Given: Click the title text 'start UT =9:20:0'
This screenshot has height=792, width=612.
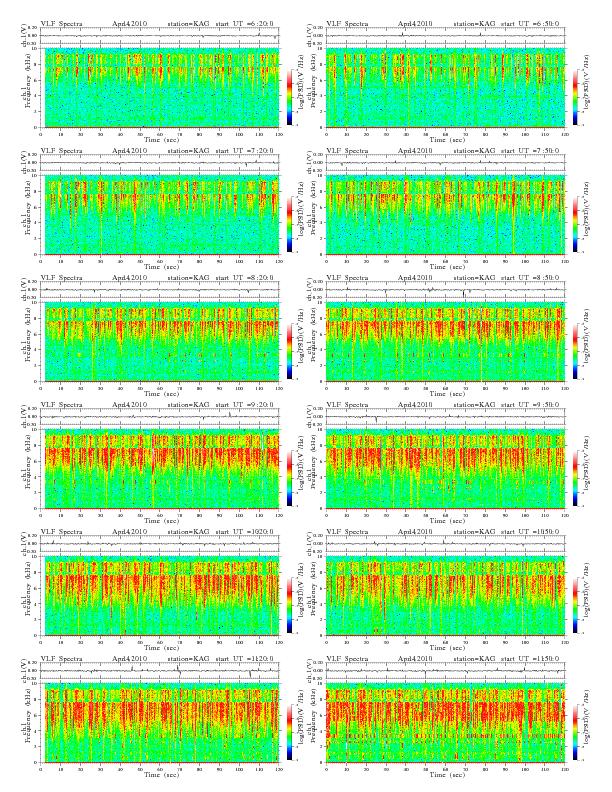Looking at the screenshot, I should [245, 405].
